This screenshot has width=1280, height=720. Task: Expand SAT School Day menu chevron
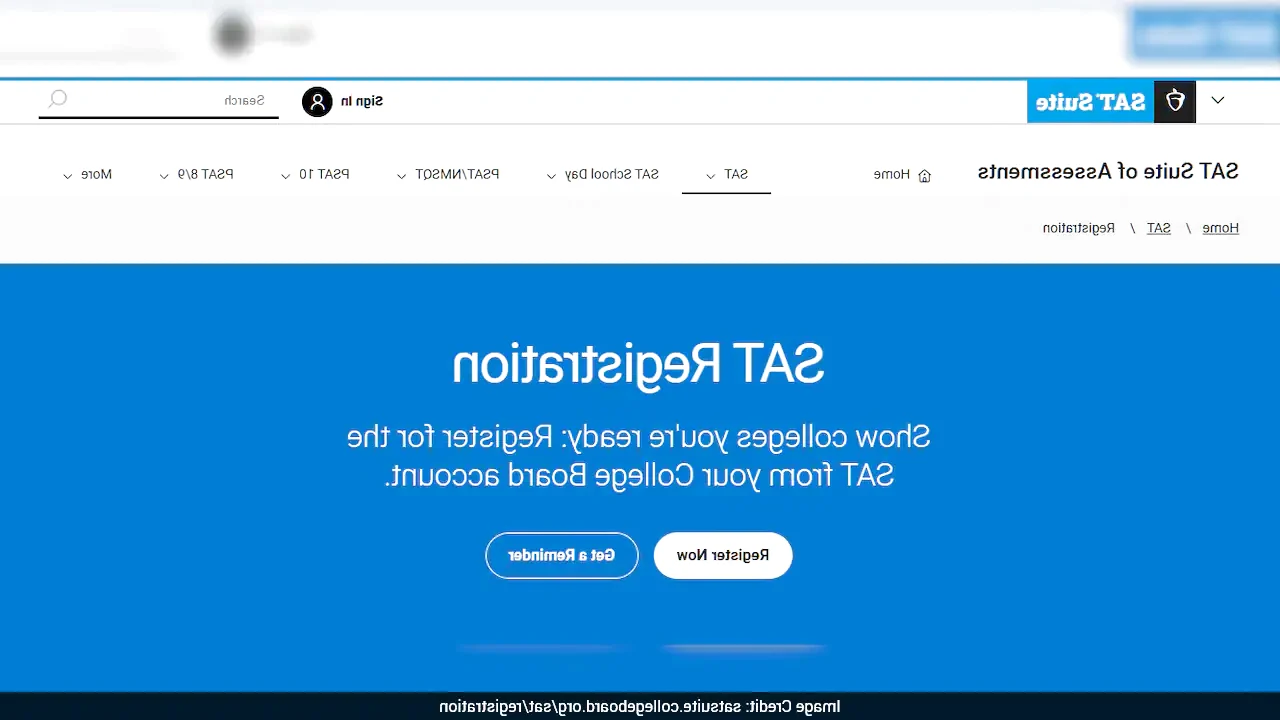[x=551, y=176]
